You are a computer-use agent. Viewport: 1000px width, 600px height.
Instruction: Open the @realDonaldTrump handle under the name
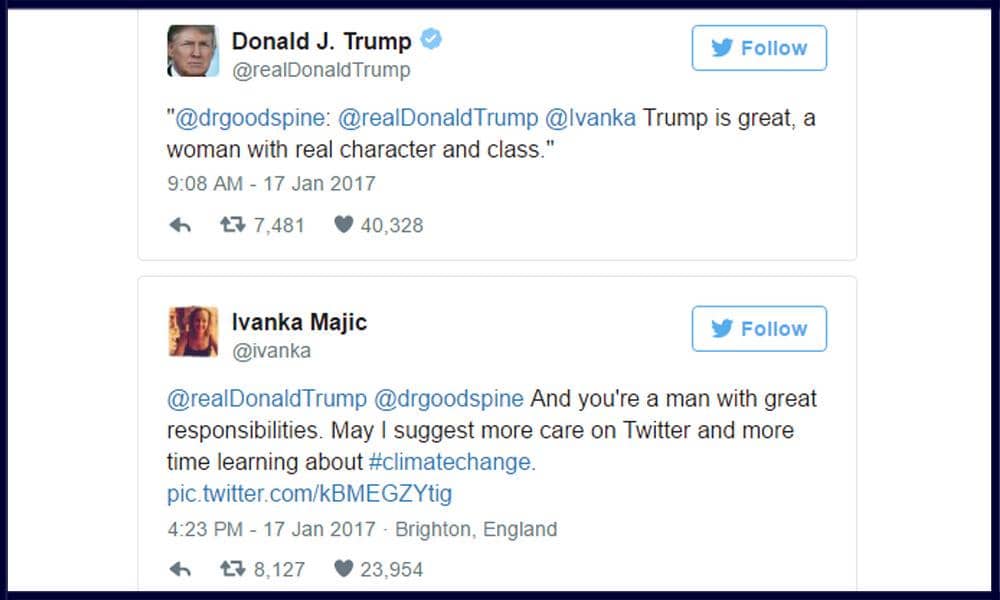coord(321,70)
